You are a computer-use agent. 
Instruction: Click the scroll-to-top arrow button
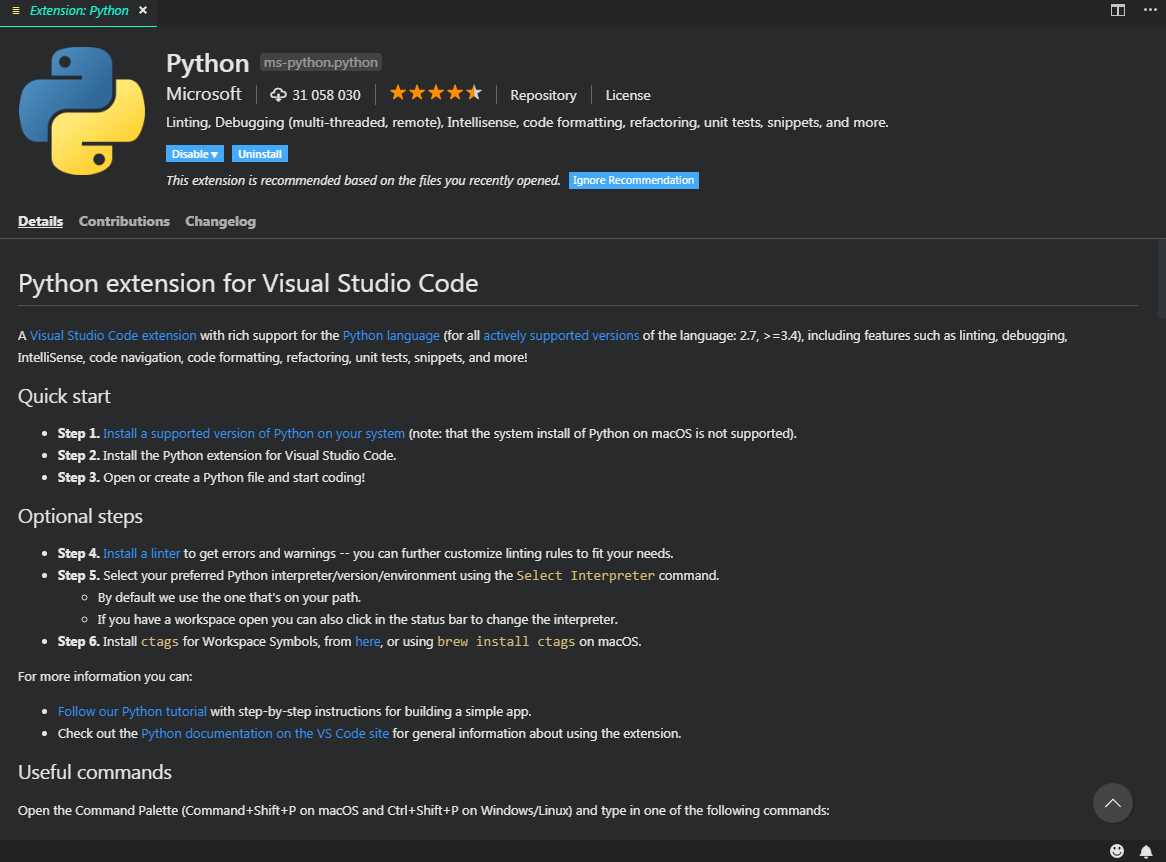1112,803
